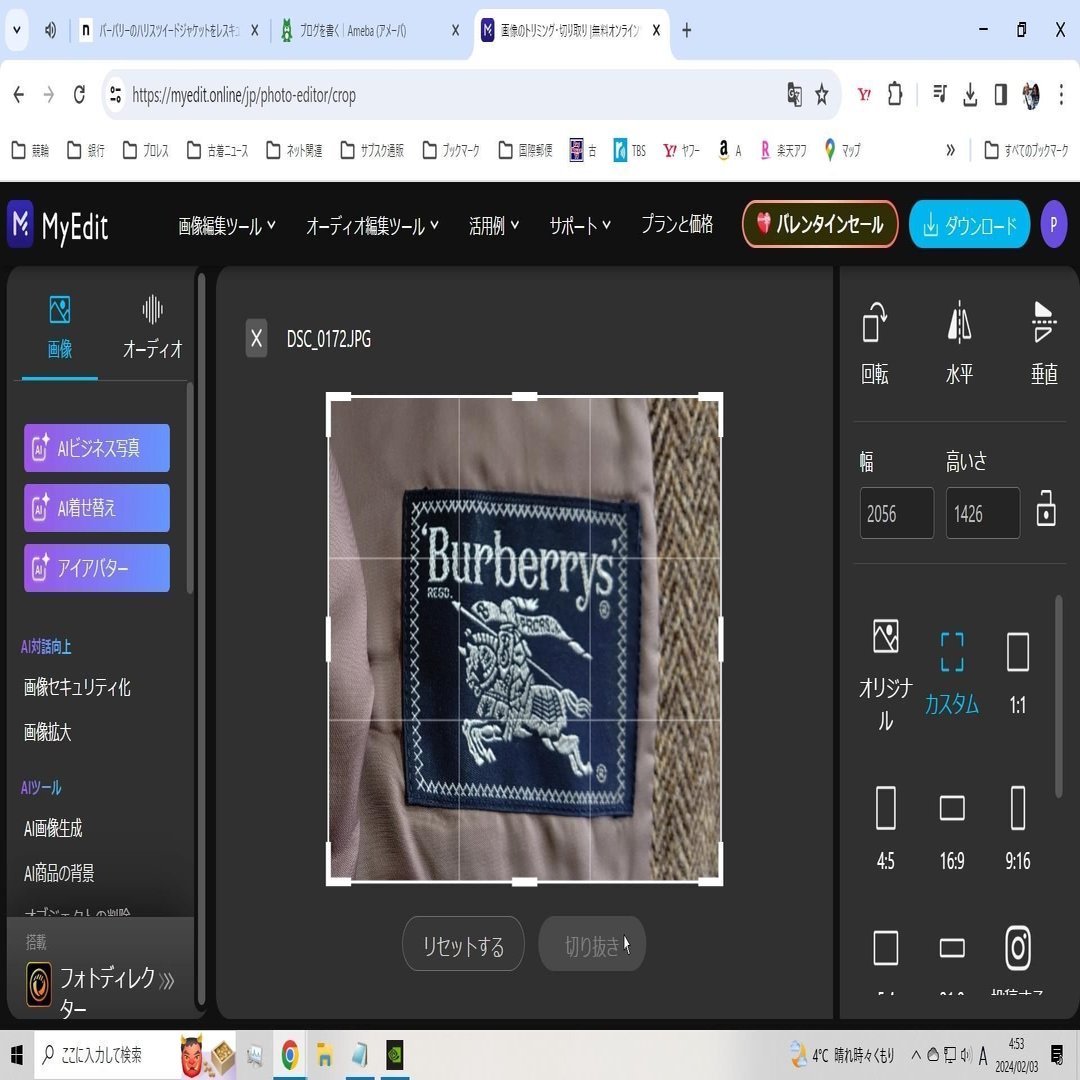
Task: Open the プロレス bookmark folder
Action: pos(146,150)
